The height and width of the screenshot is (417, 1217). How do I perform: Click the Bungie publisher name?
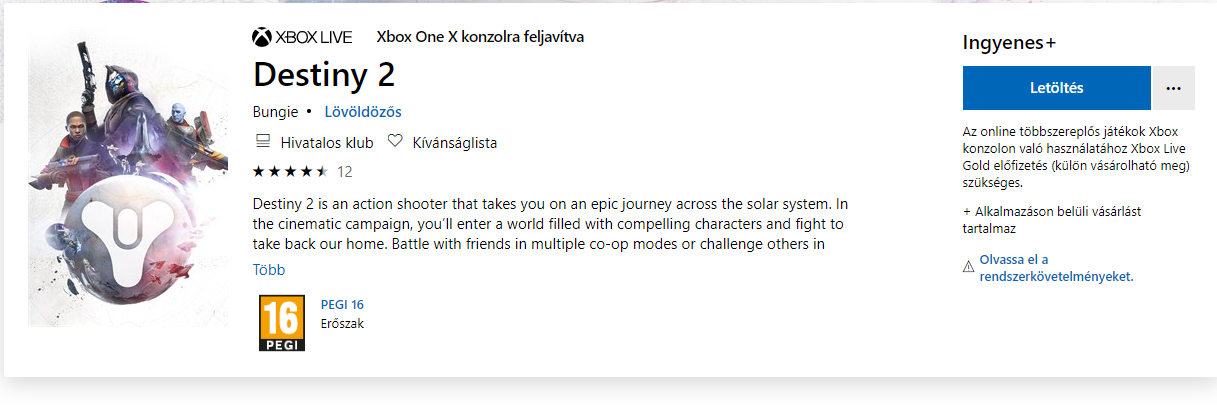(x=276, y=112)
